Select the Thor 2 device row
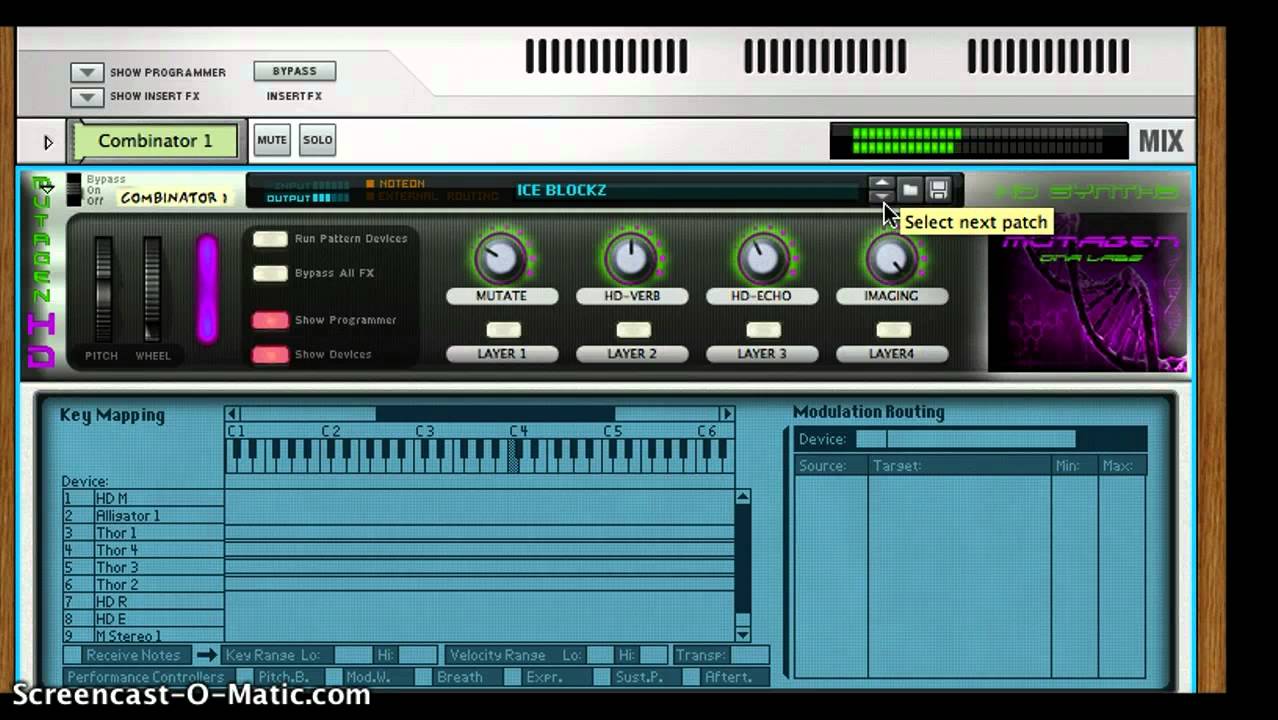Screen dimensions: 1278x720 tap(143, 584)
